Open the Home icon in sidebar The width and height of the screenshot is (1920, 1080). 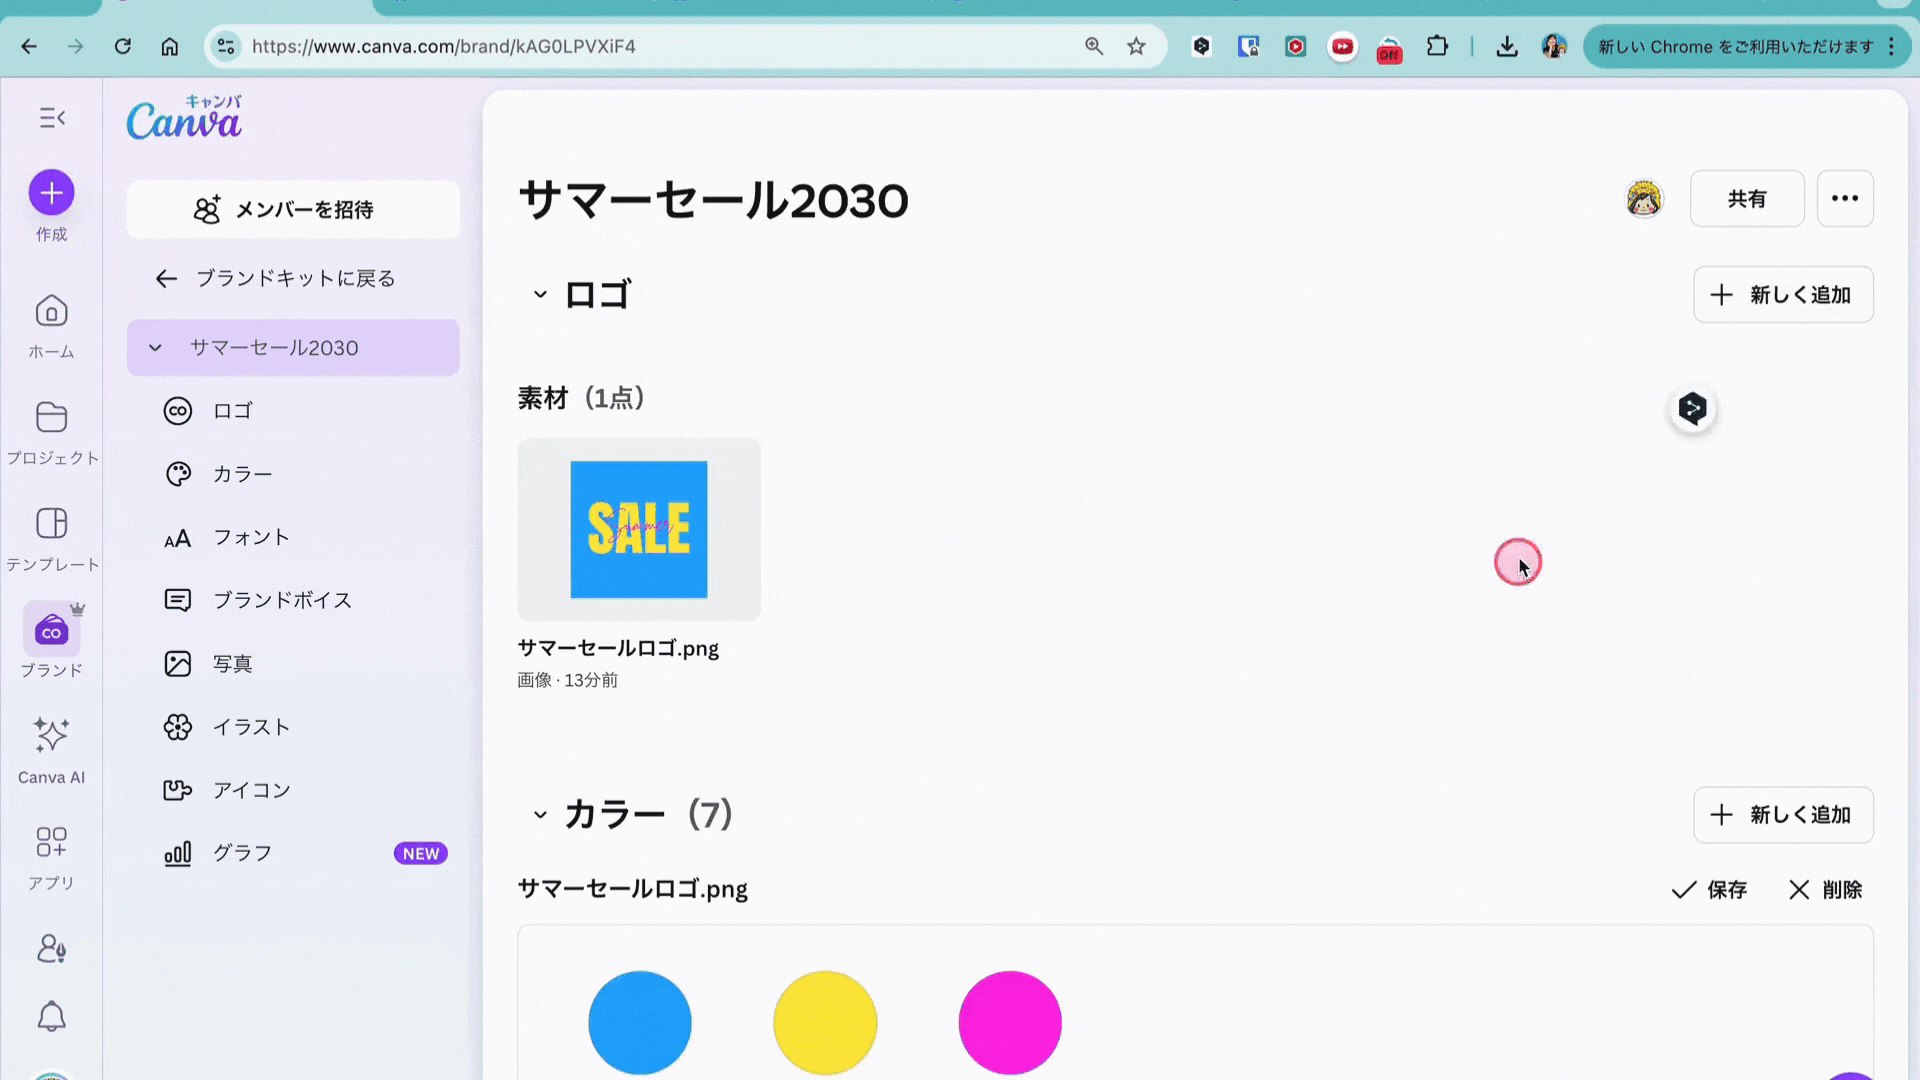pos(51,312)
